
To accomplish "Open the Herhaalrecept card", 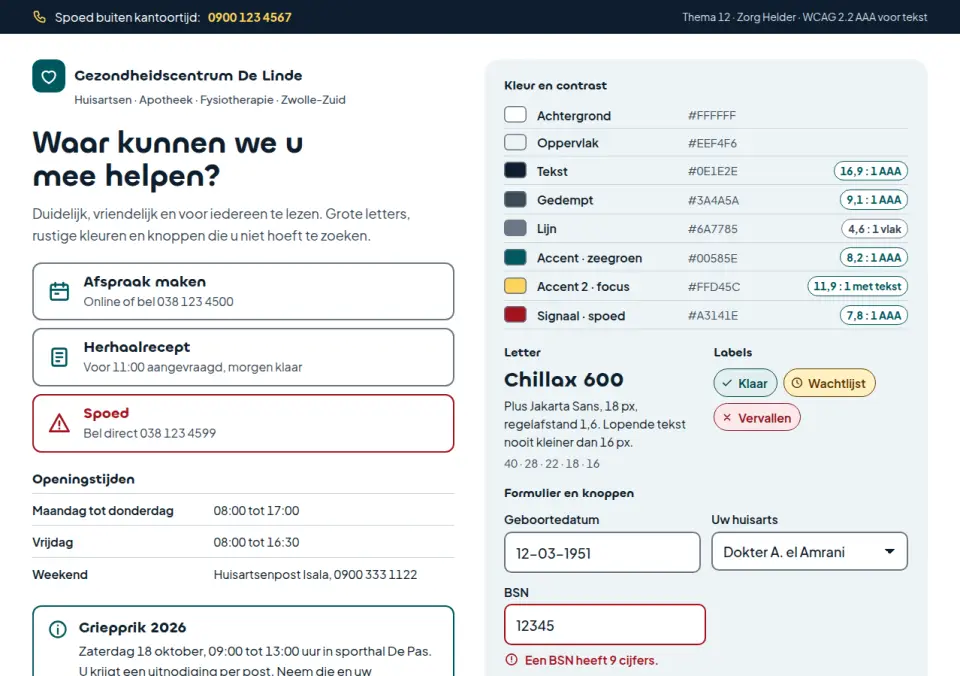I will tap(243, 357).
